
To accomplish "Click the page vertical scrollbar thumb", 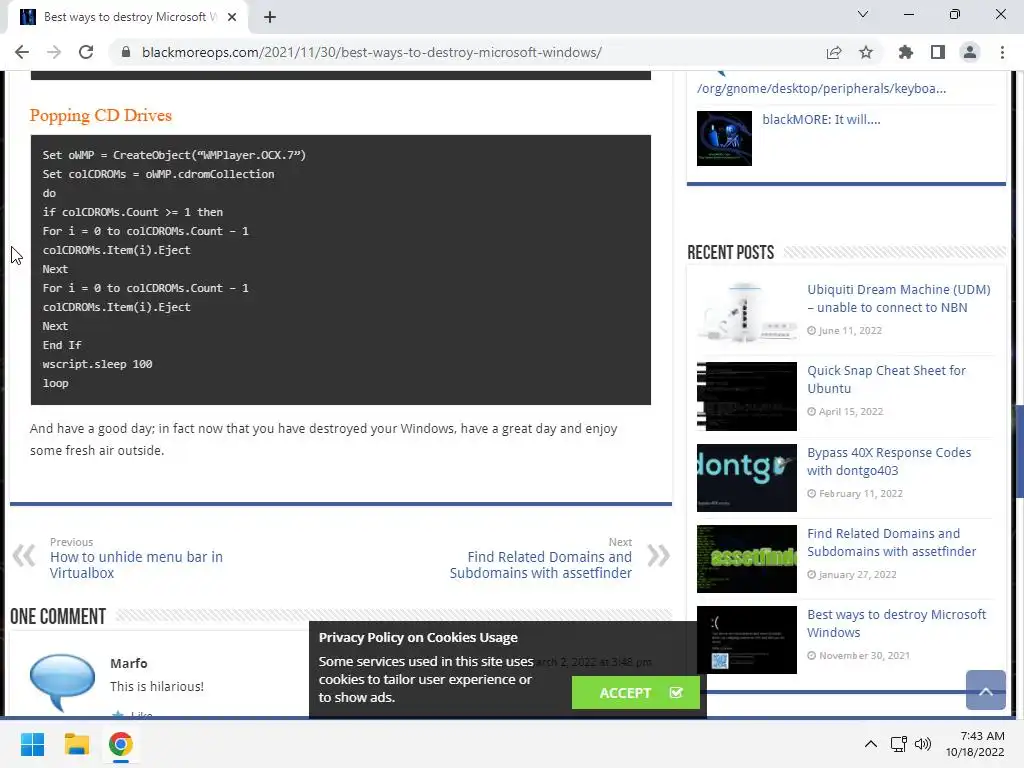I will tap(1019, 452).
